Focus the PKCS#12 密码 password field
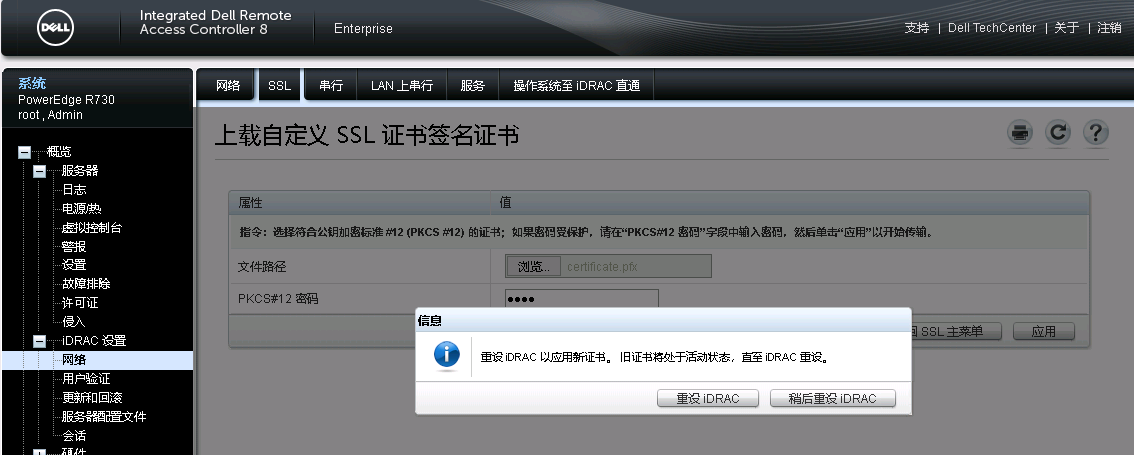This screenshot has height=455, width=1134. pos(581,298)
